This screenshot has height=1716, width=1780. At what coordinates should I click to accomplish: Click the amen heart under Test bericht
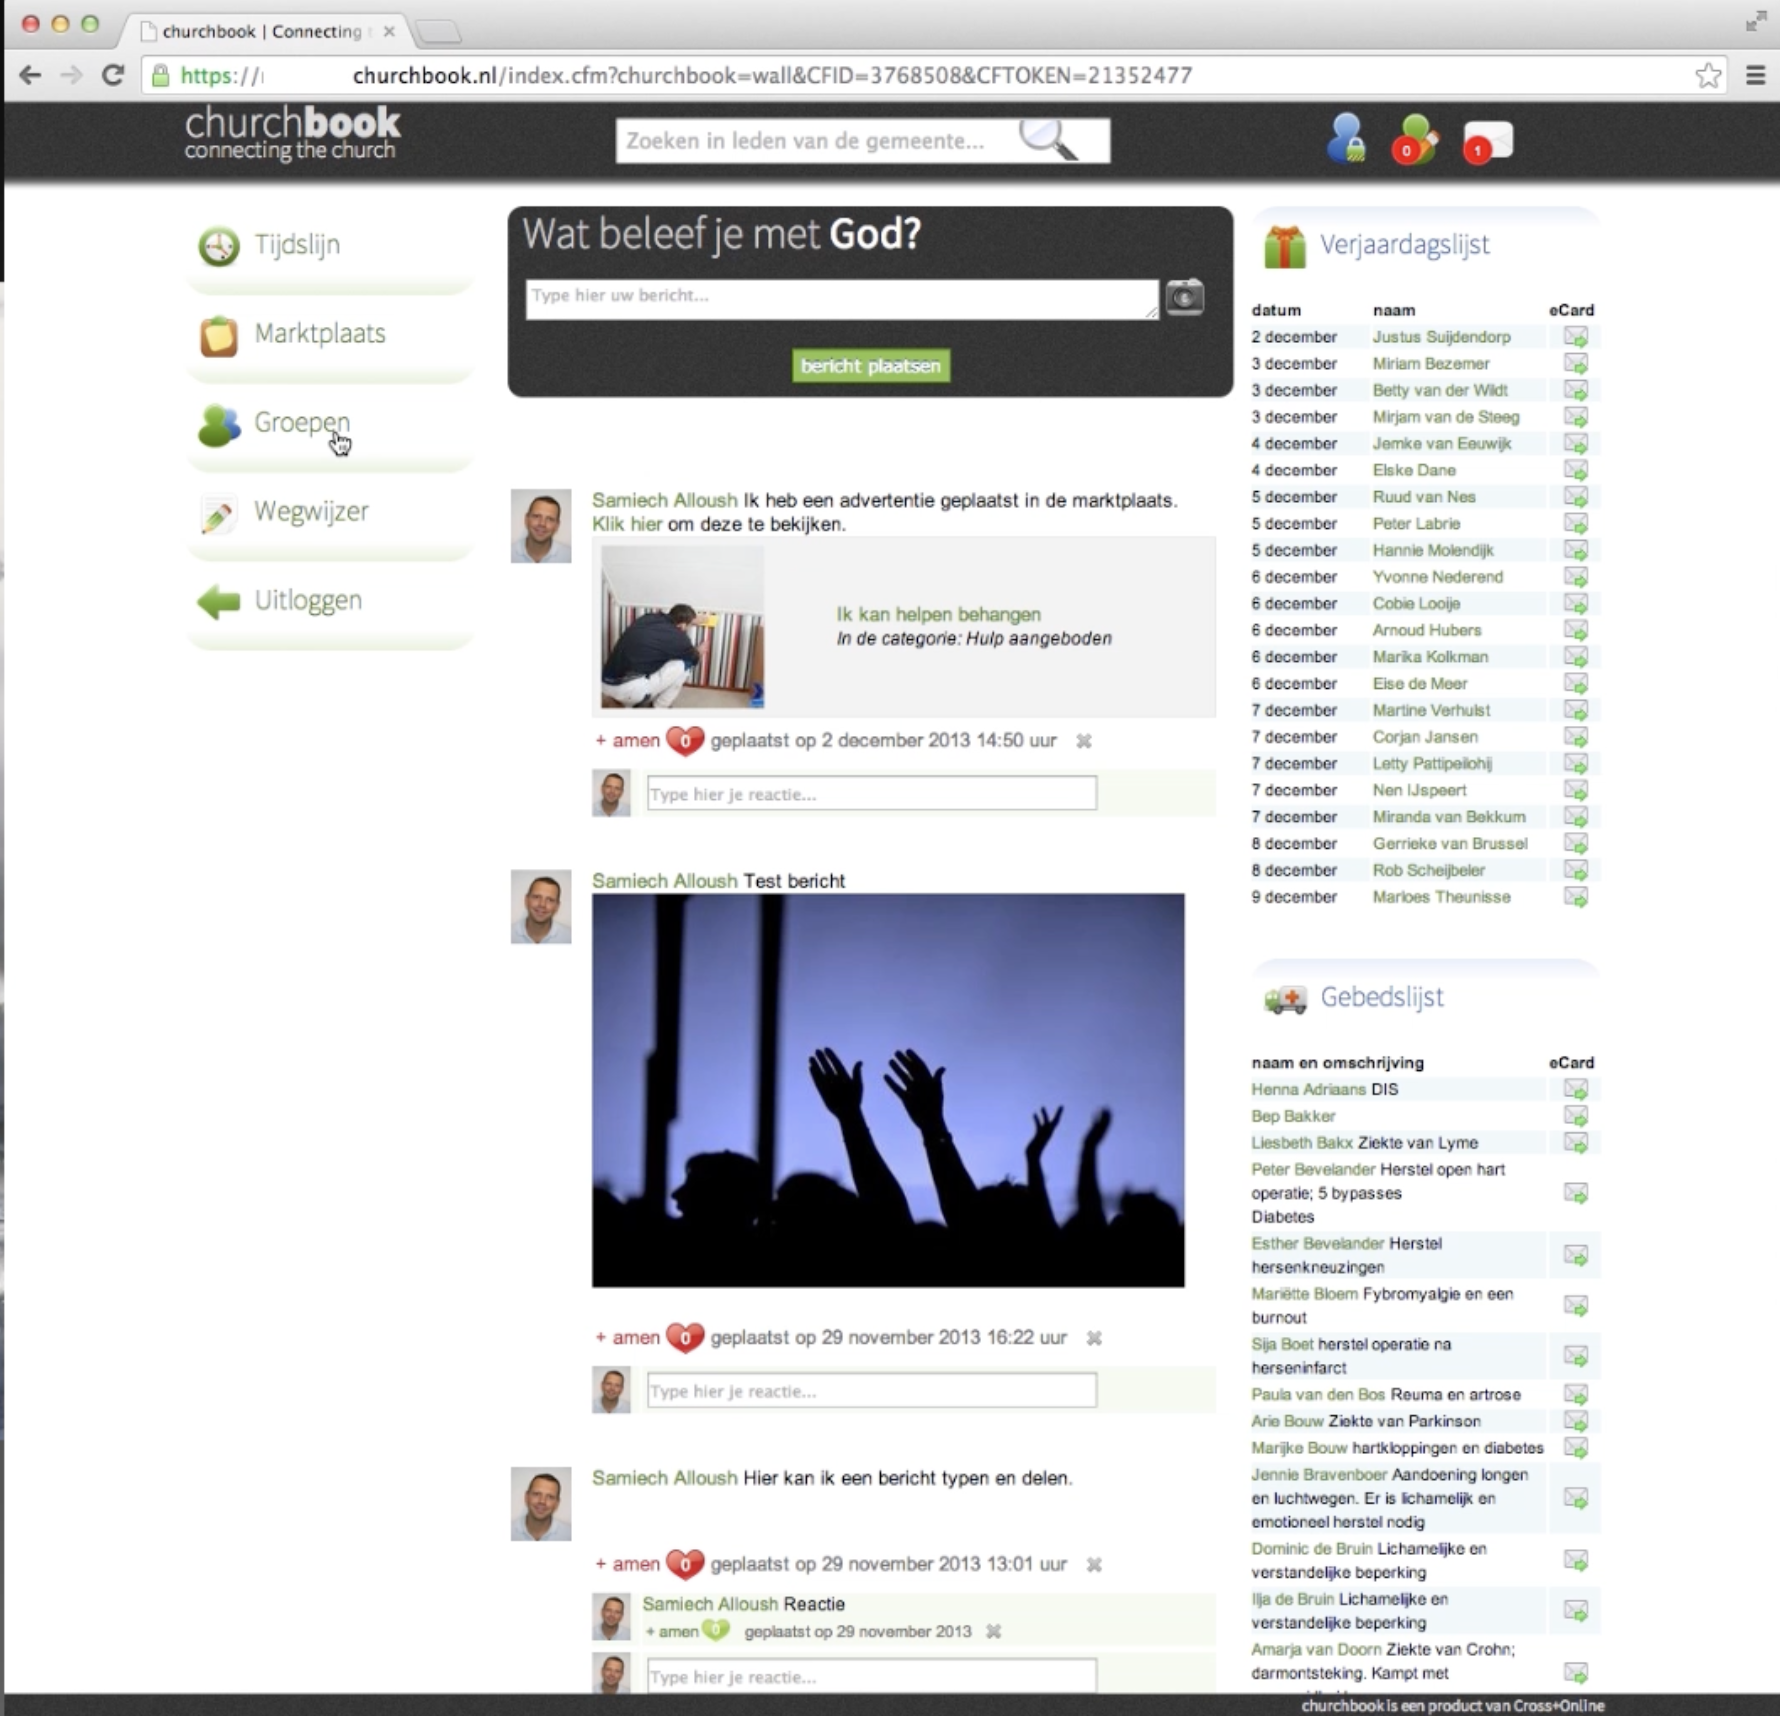click(x=684, y=1337)
